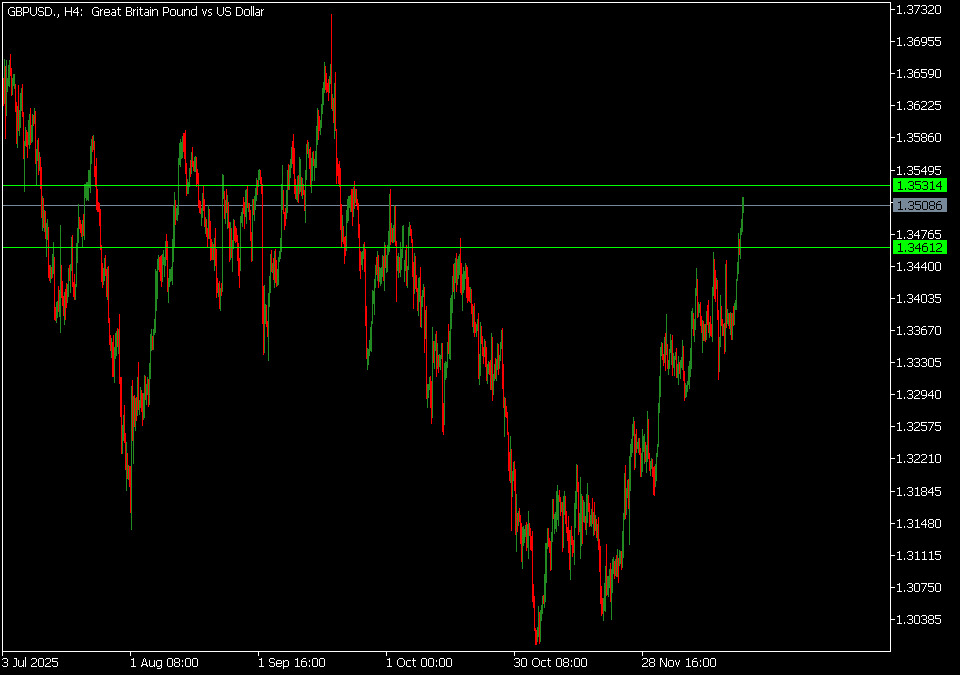The image size is (960, 675).
Task: Select the 1 Aug 08:00 time label
Action: tap(164, 662)
